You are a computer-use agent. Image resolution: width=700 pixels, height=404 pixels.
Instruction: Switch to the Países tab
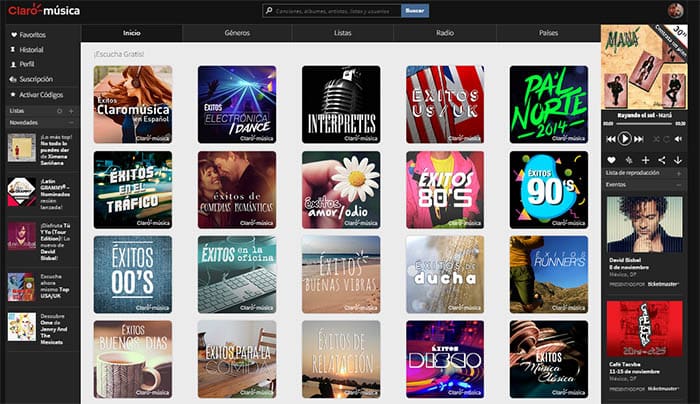coord(548,33)
